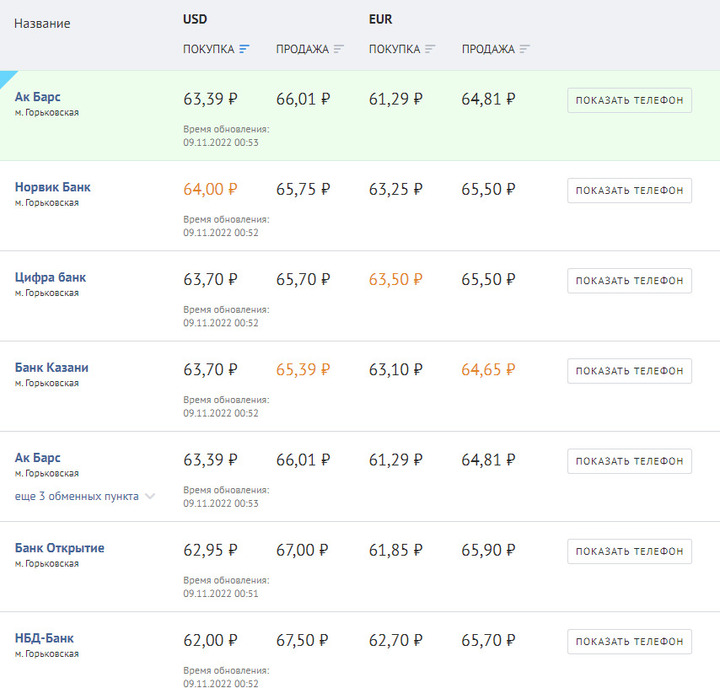
Task: Sort by USD Продажа sort icon
Action: [339, 49]
